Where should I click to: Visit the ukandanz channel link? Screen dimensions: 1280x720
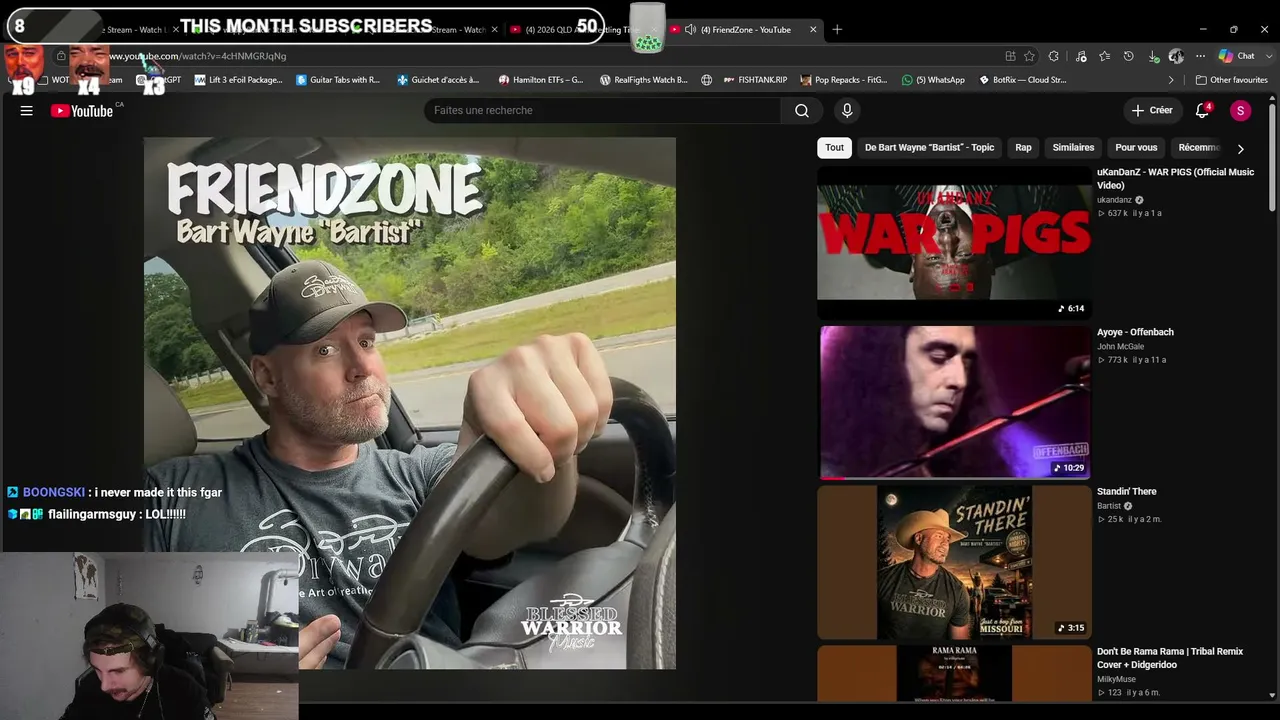pyautogui.click(x=1114, y=200)
